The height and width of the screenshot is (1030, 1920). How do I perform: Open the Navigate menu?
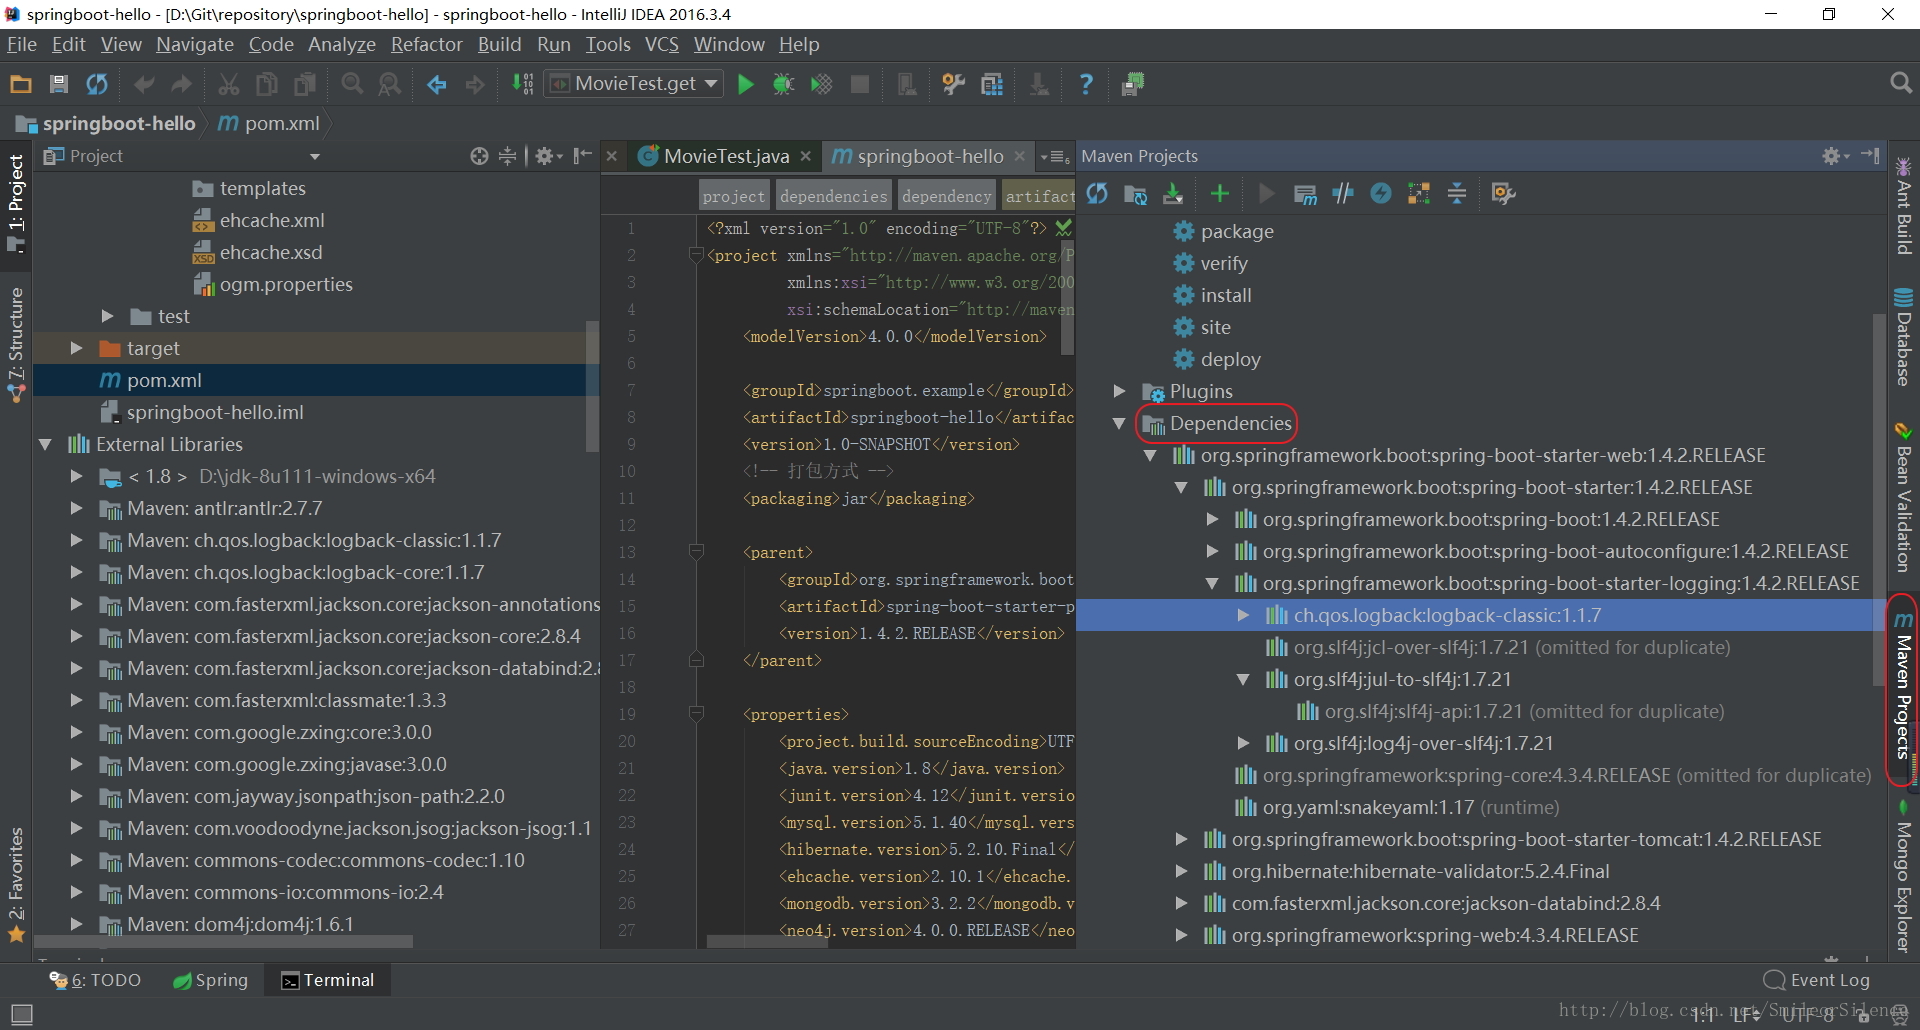point(194,44)
